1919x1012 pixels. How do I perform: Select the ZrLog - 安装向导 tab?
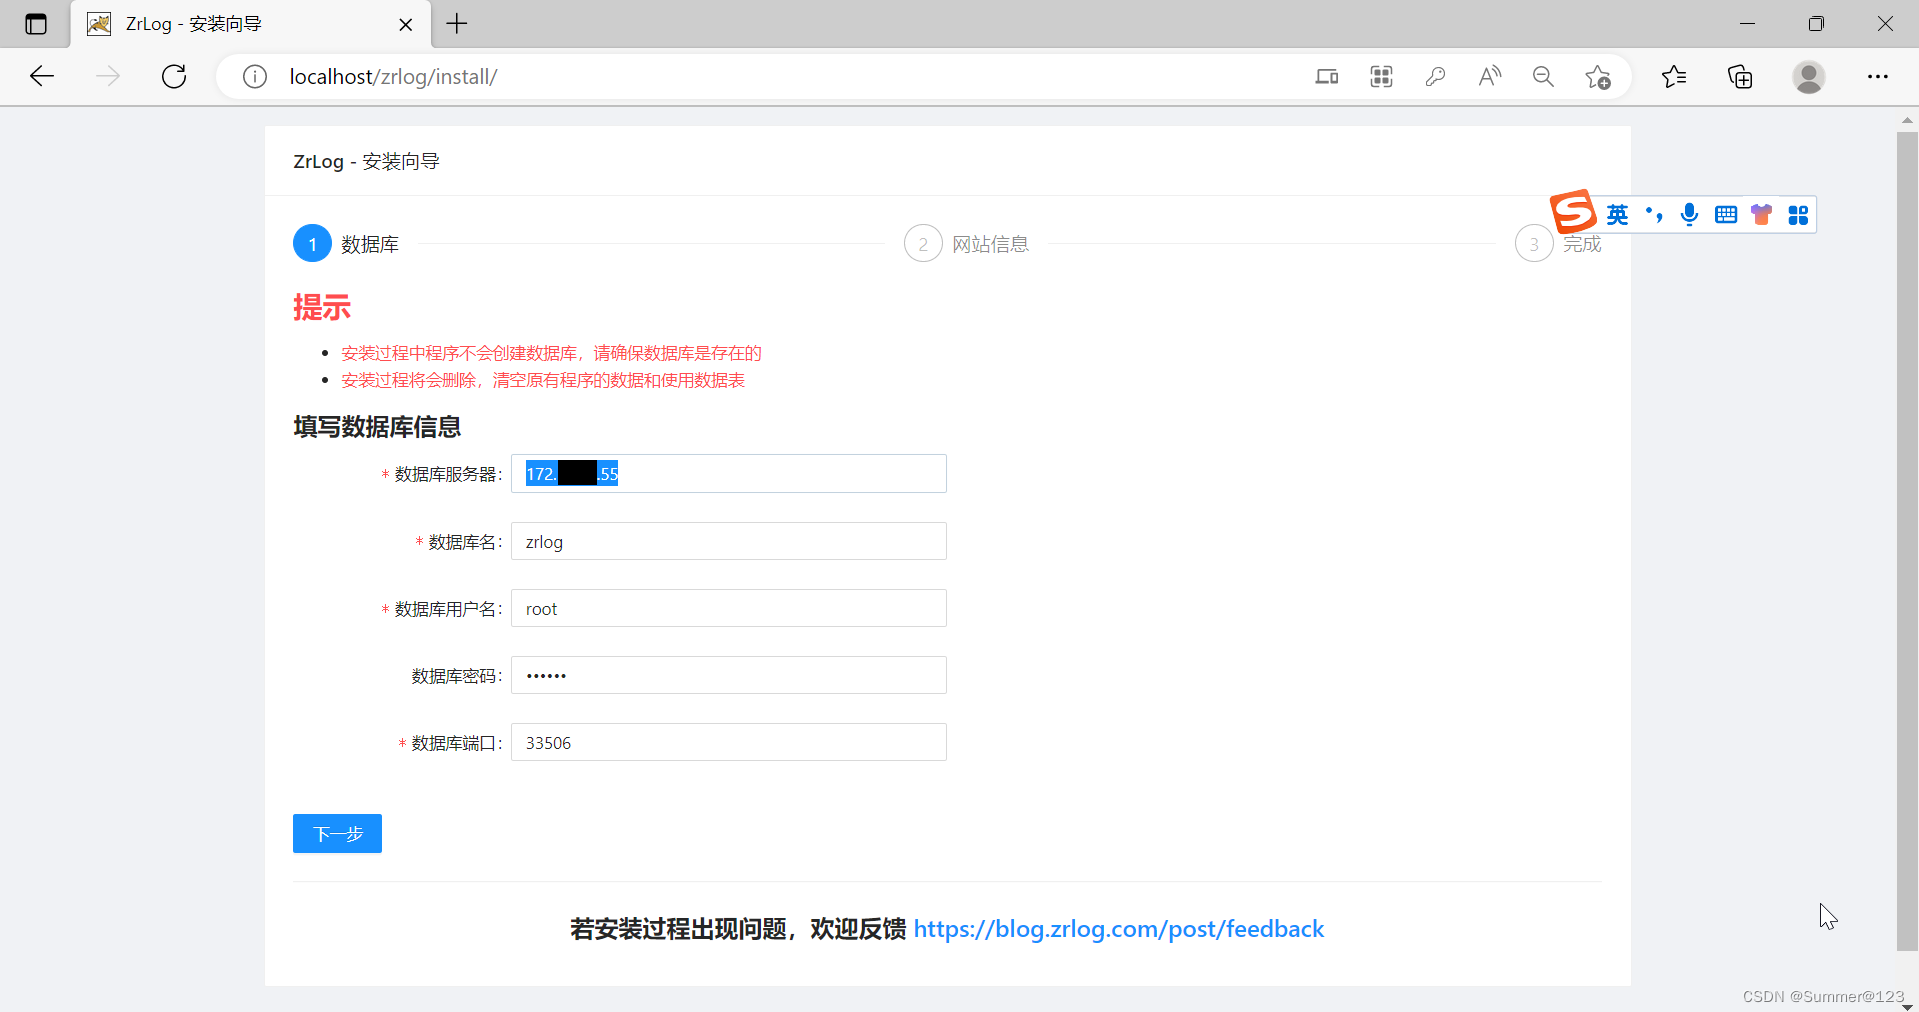pos(251,24)
